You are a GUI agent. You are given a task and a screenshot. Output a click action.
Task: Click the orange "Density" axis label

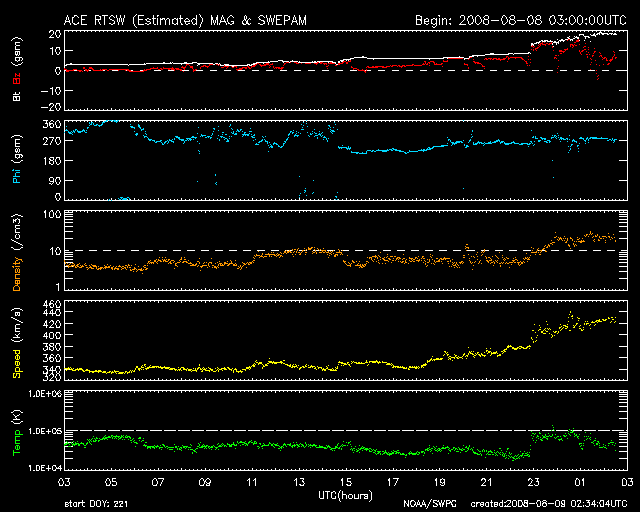pos(17,274)
